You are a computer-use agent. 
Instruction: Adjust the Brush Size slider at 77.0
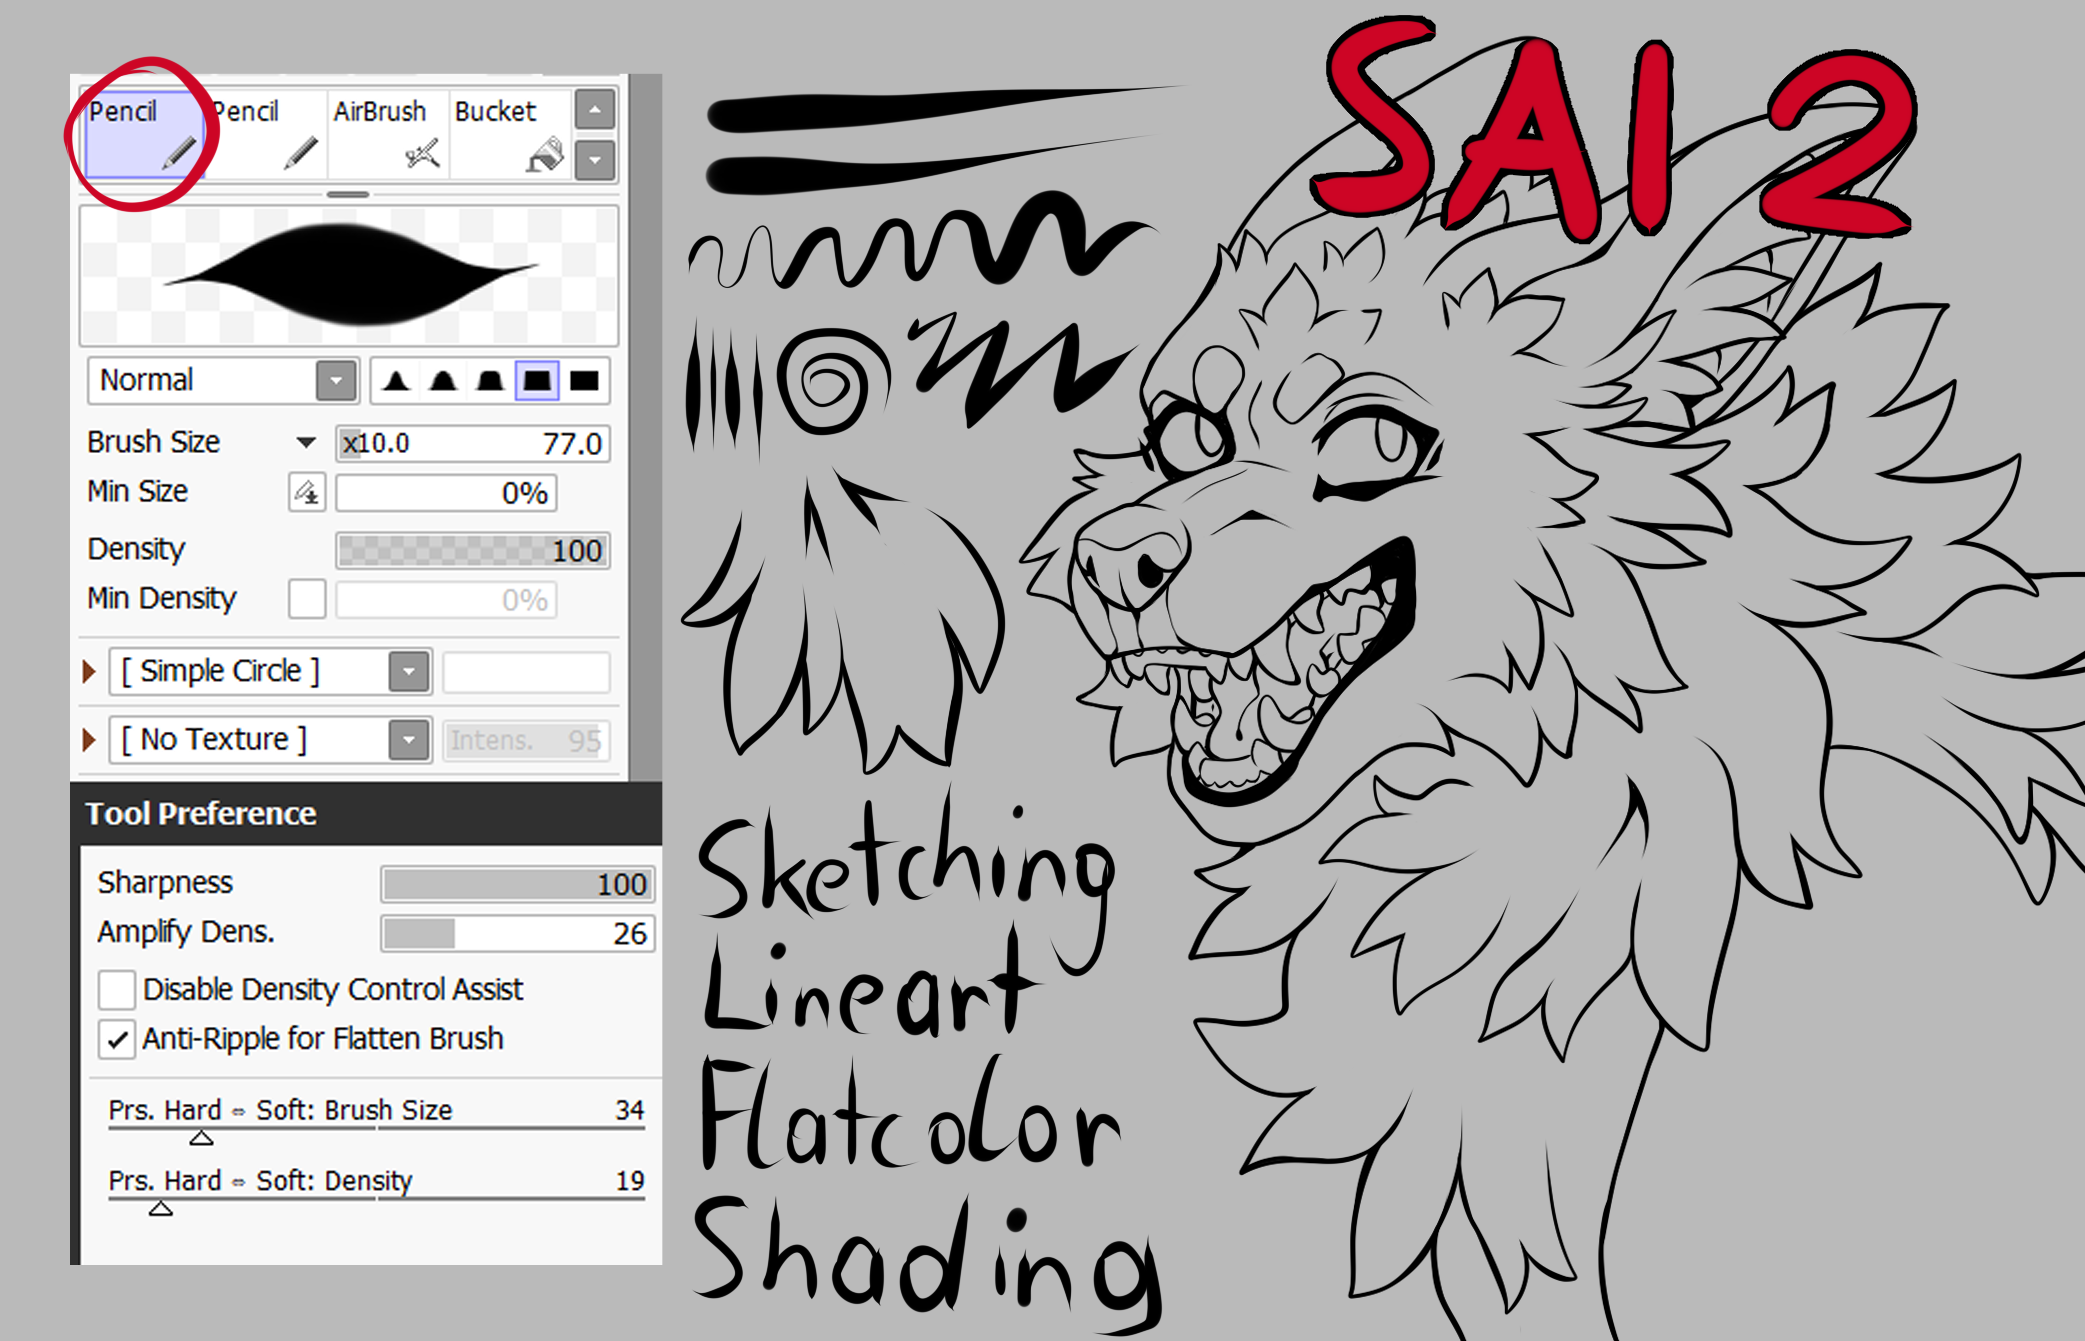[473, 443]
